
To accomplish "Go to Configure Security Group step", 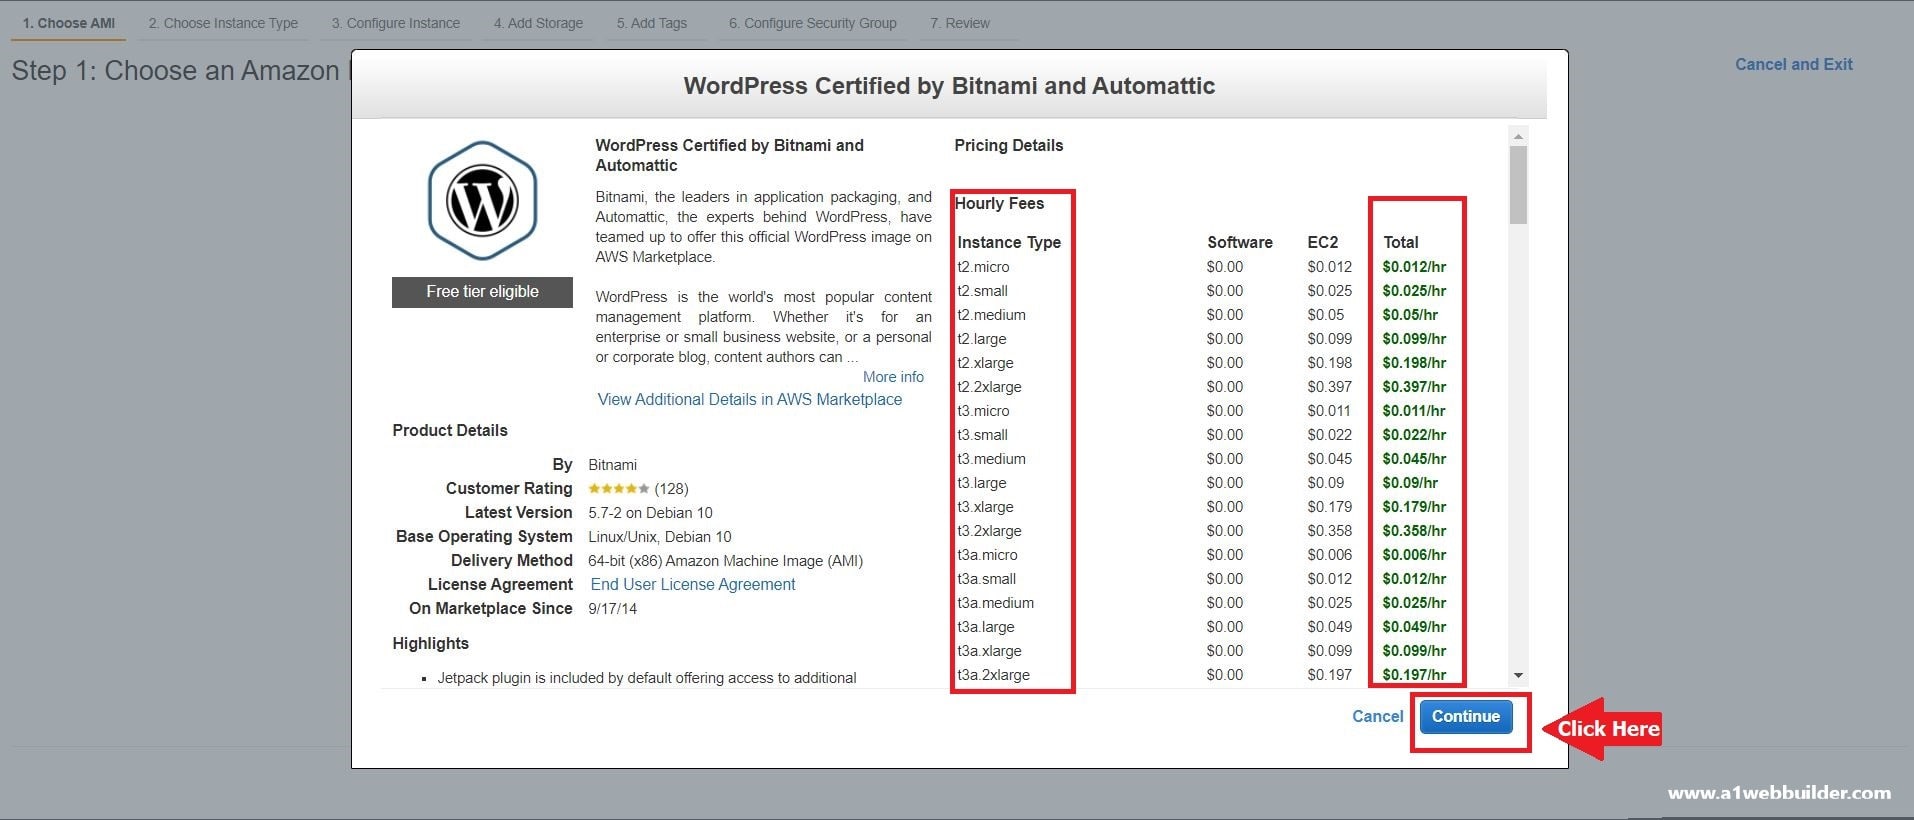I will pos(812,23).
